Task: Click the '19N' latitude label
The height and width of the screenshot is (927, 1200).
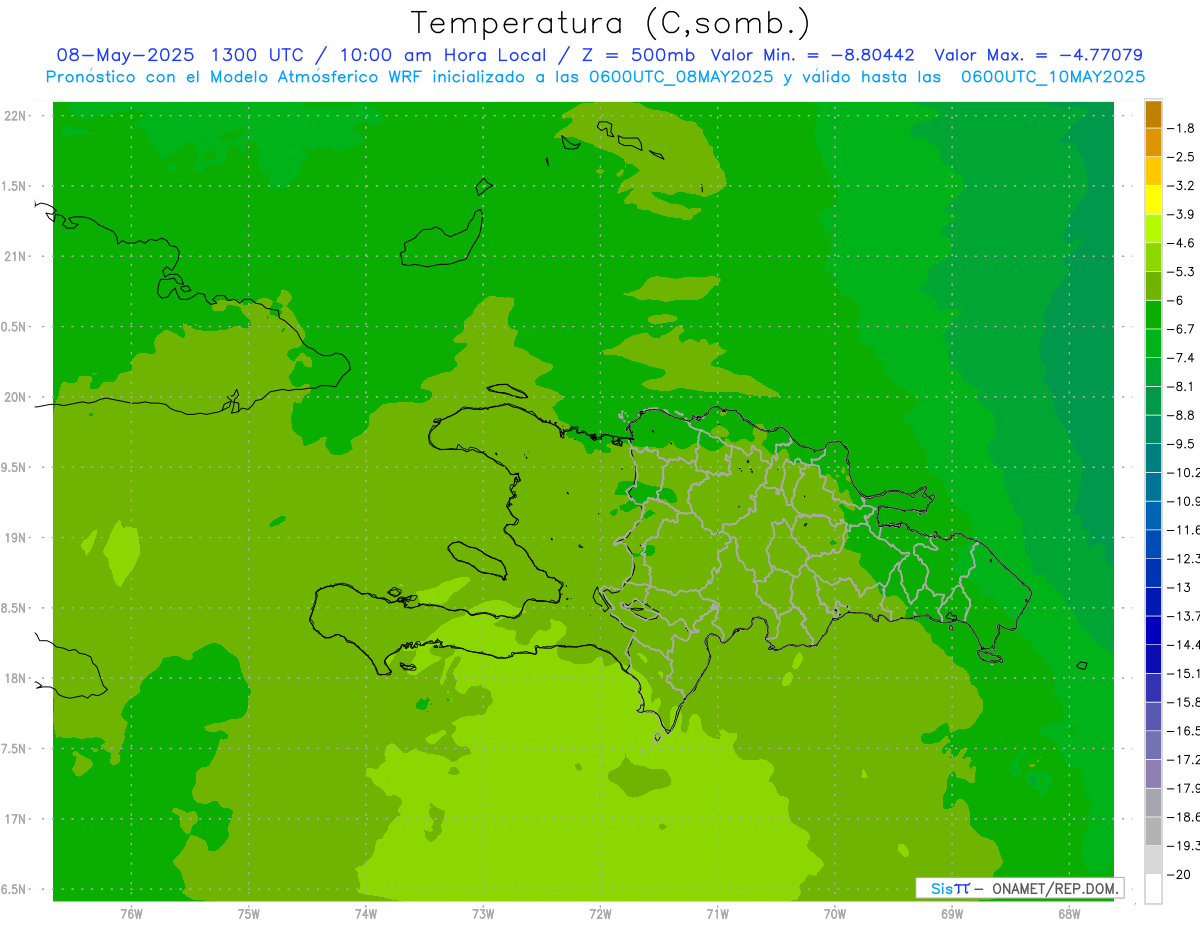Action: (x=16, y=538)
